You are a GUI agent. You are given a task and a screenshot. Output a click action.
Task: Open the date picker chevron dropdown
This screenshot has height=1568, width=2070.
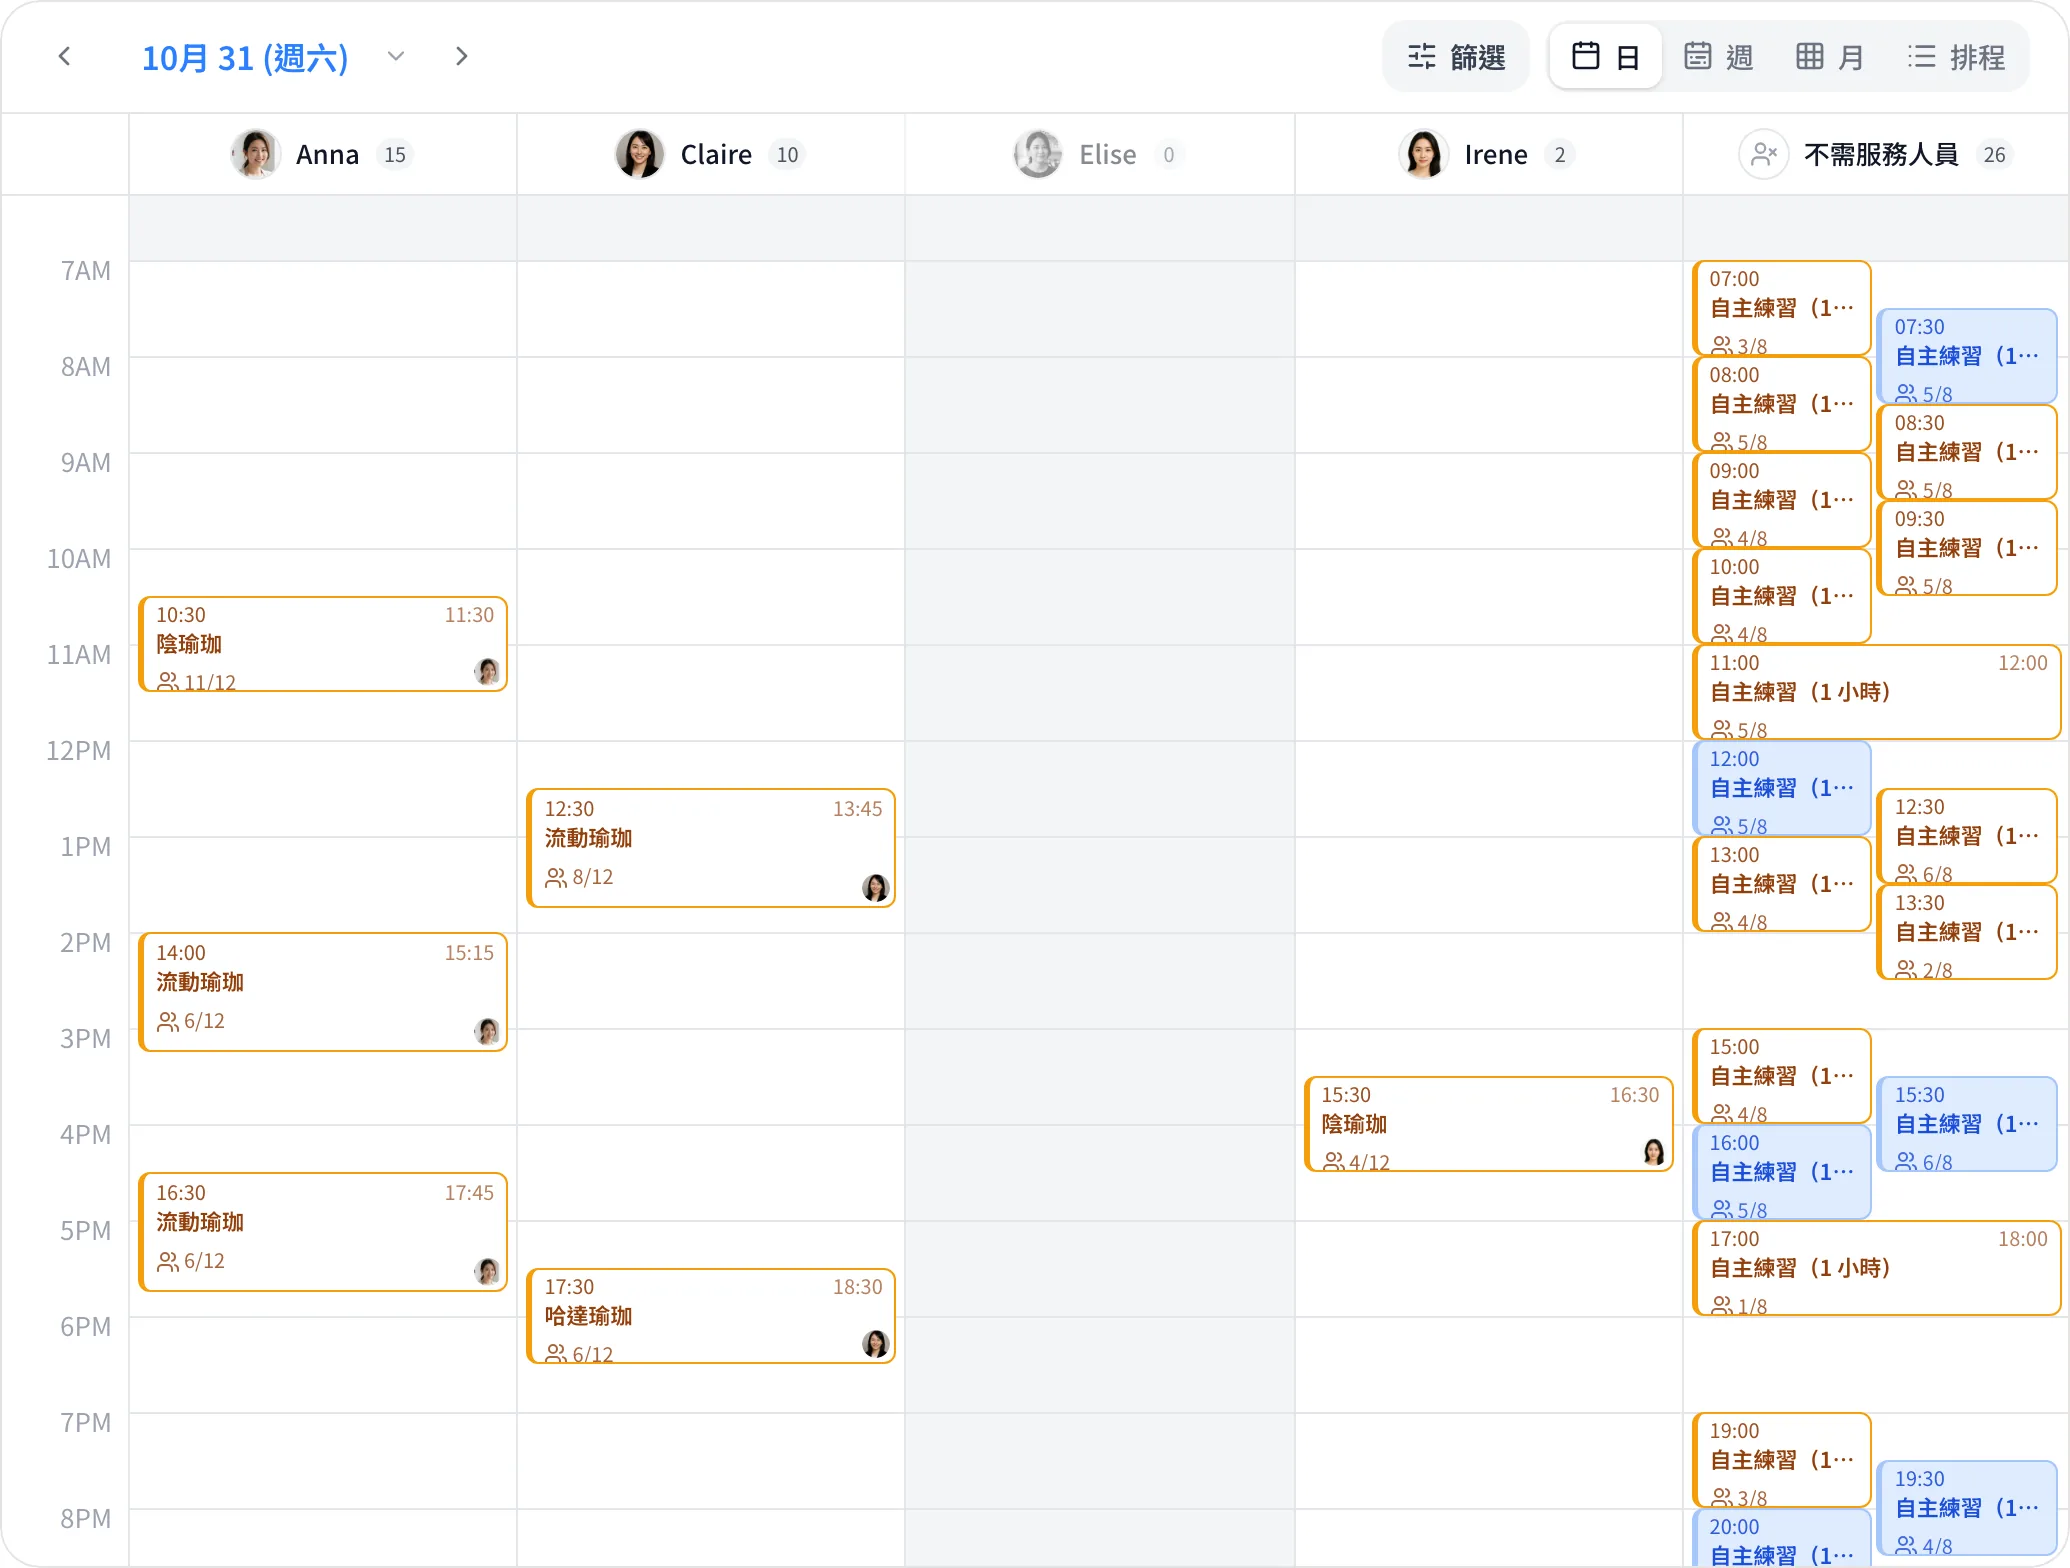tap(396, 57)
